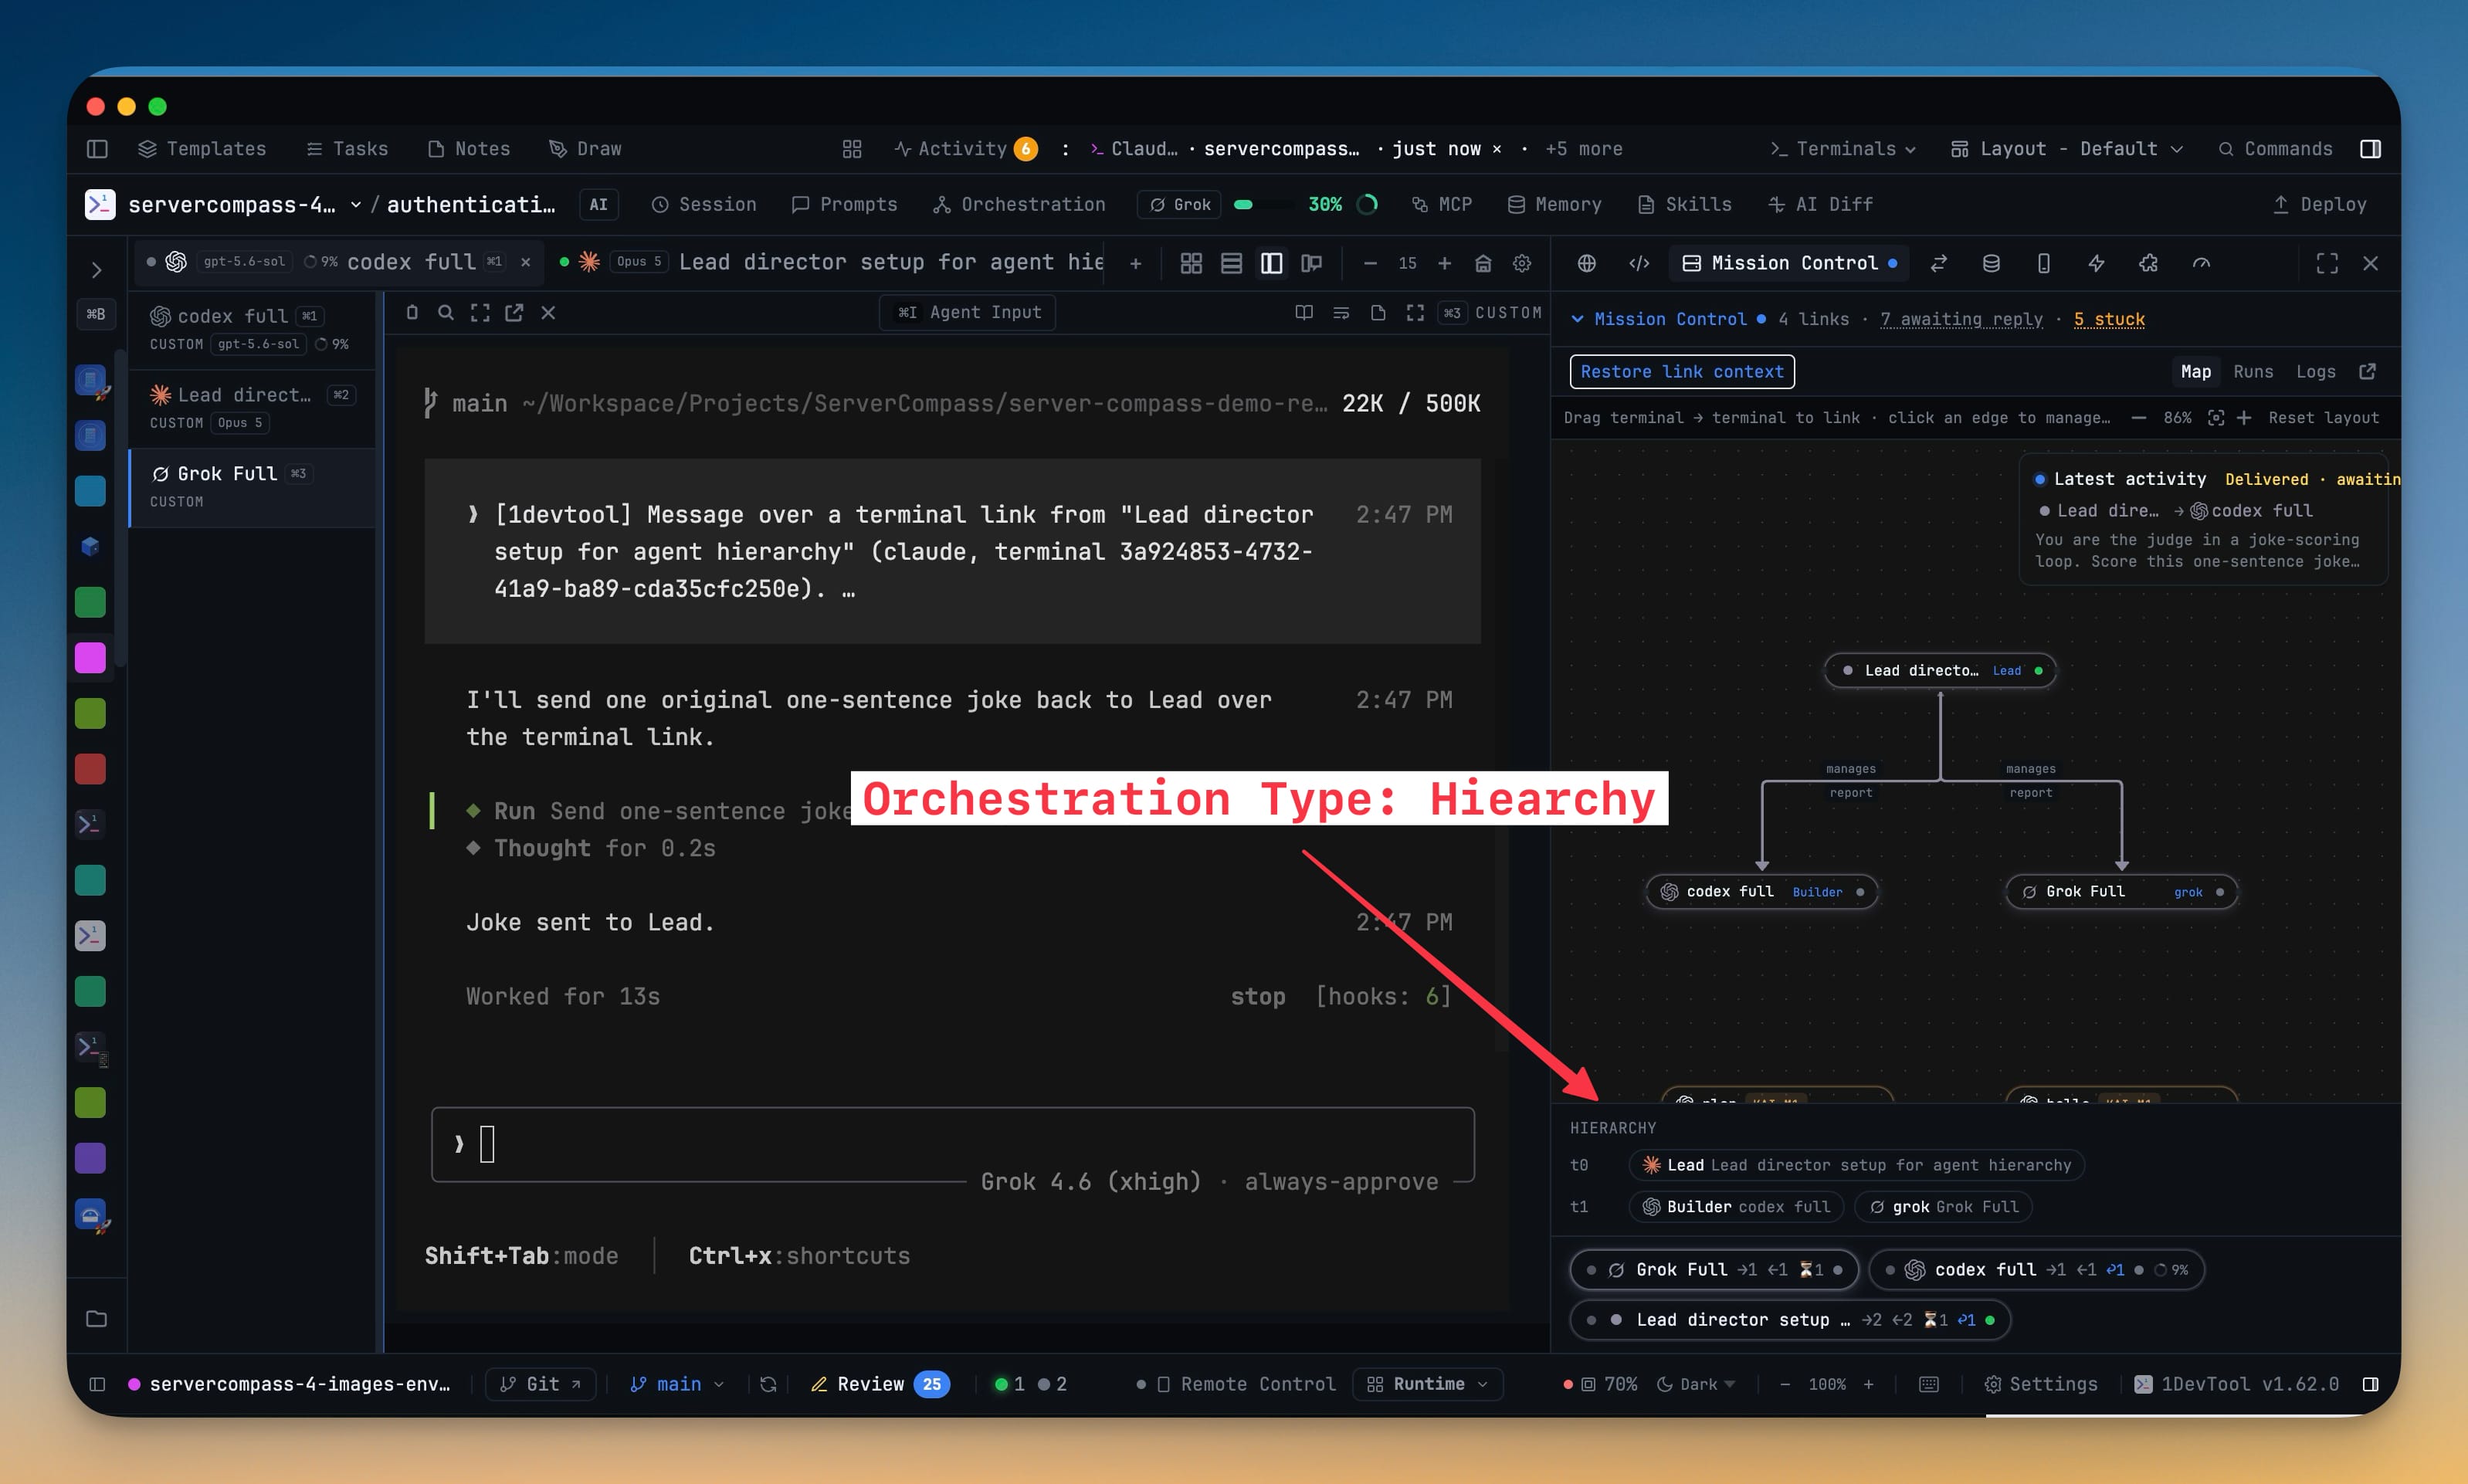Click the refresh sync icon in status bar
Image resolution: width=2468 pixels, height=1484 pixels.
click(768, 1384)
